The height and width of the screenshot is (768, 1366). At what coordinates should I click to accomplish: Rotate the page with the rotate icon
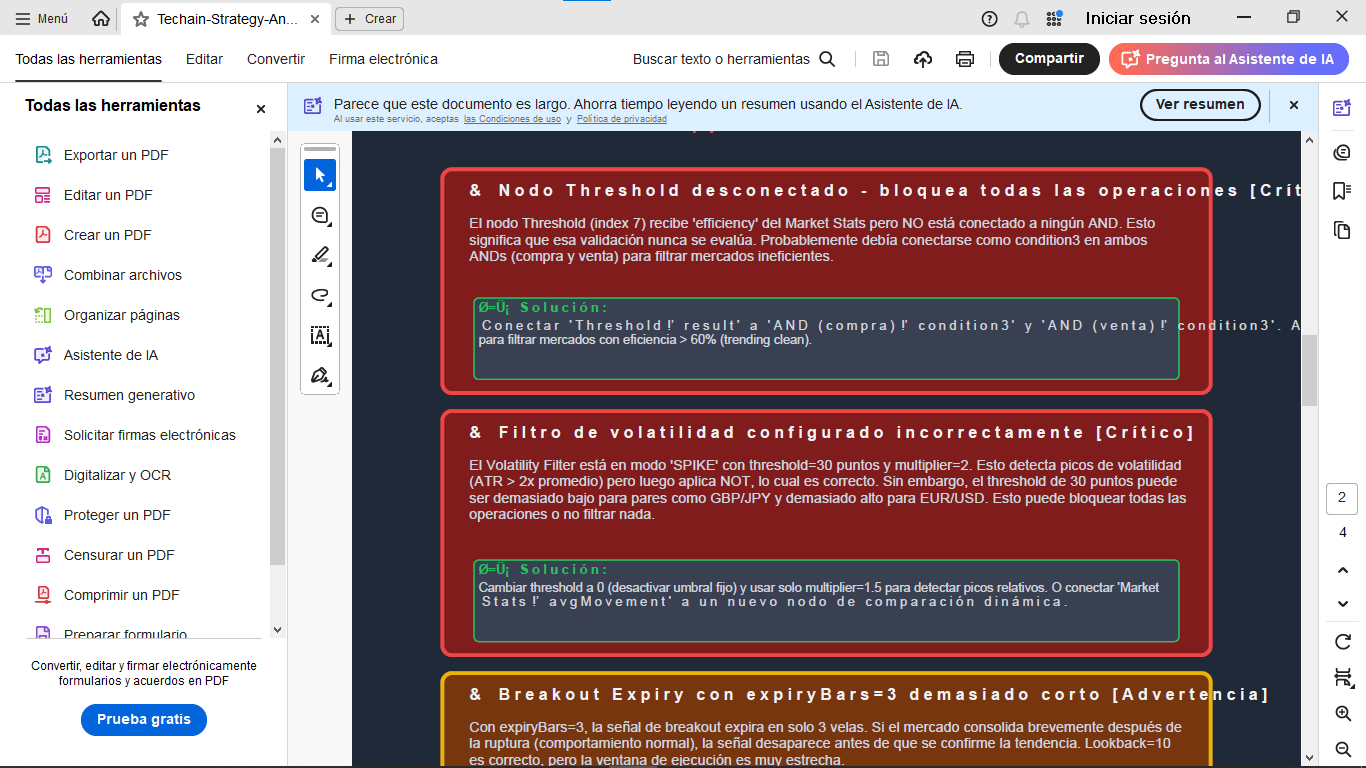pos(1342,641)
